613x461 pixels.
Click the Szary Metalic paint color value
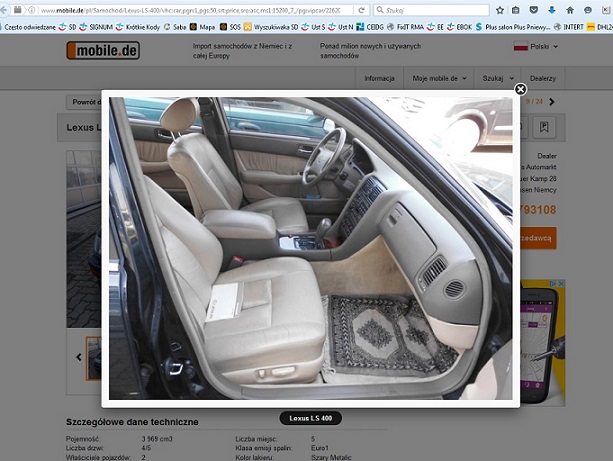pyautogui.click(x=331, y=457)
